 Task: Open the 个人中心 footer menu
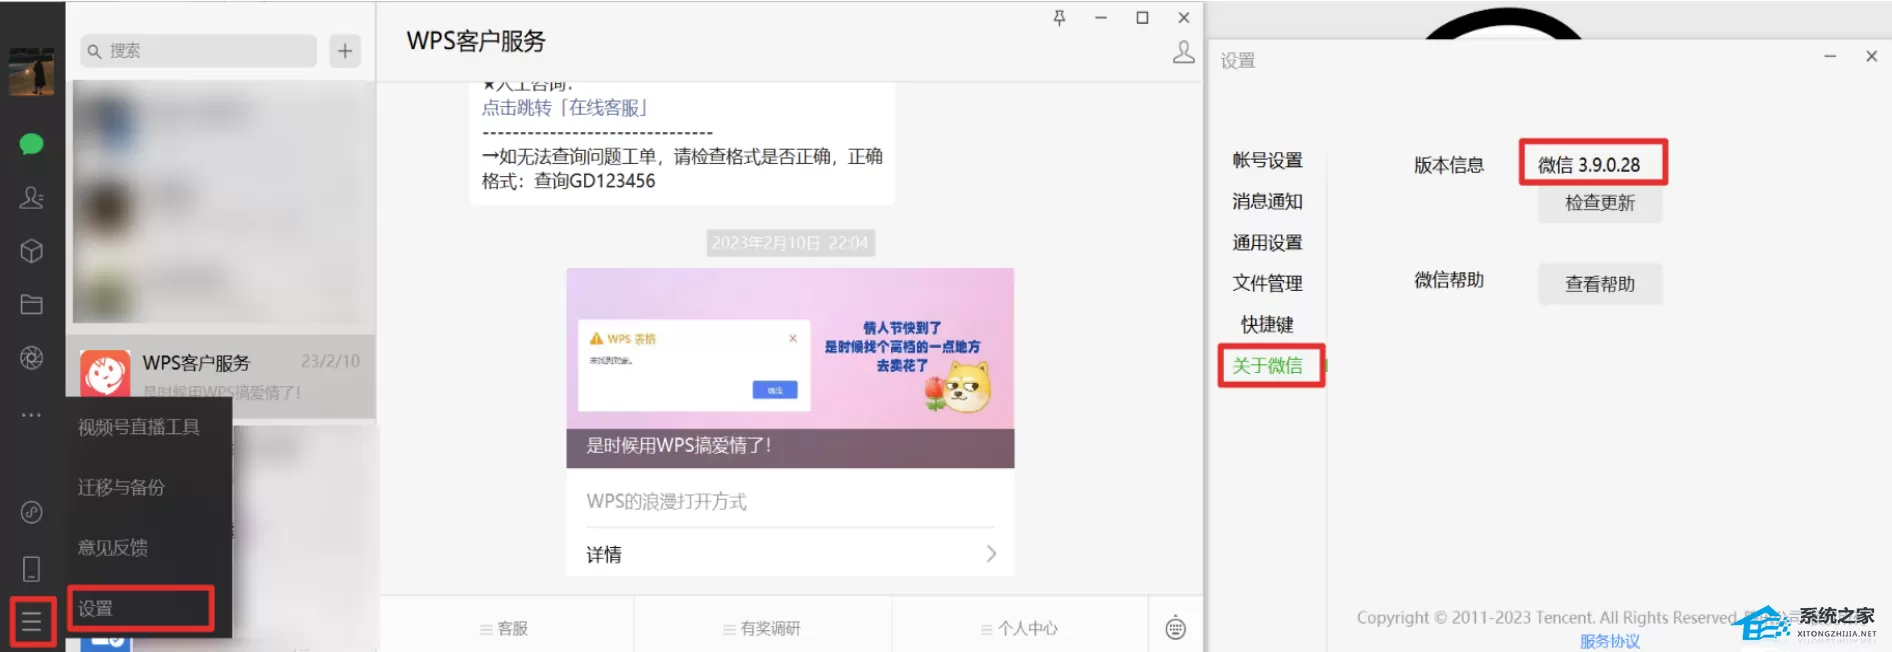tap(1020, 628)
